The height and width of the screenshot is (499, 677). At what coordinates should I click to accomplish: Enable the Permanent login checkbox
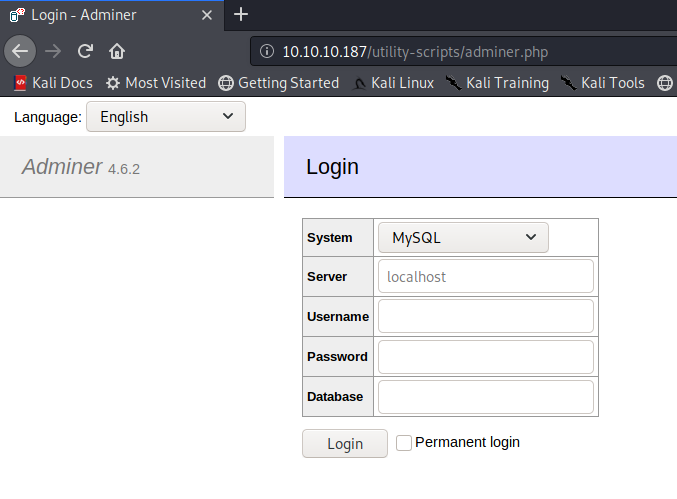[x=404, y=443]
